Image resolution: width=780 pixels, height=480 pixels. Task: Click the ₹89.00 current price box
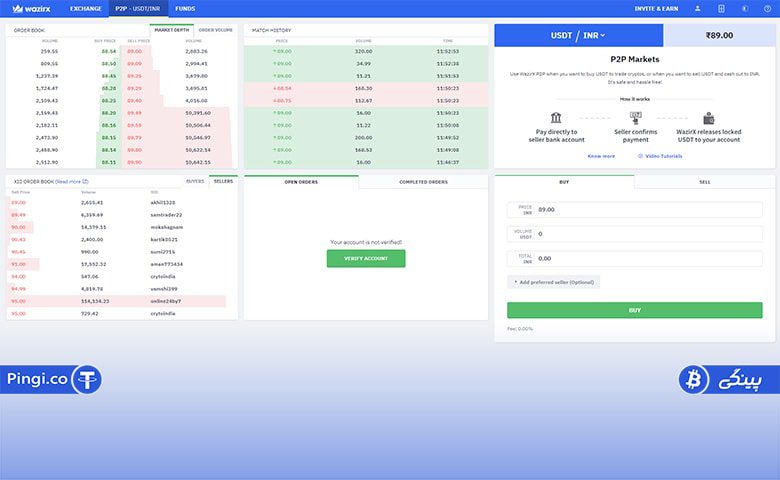coord(719,35)
